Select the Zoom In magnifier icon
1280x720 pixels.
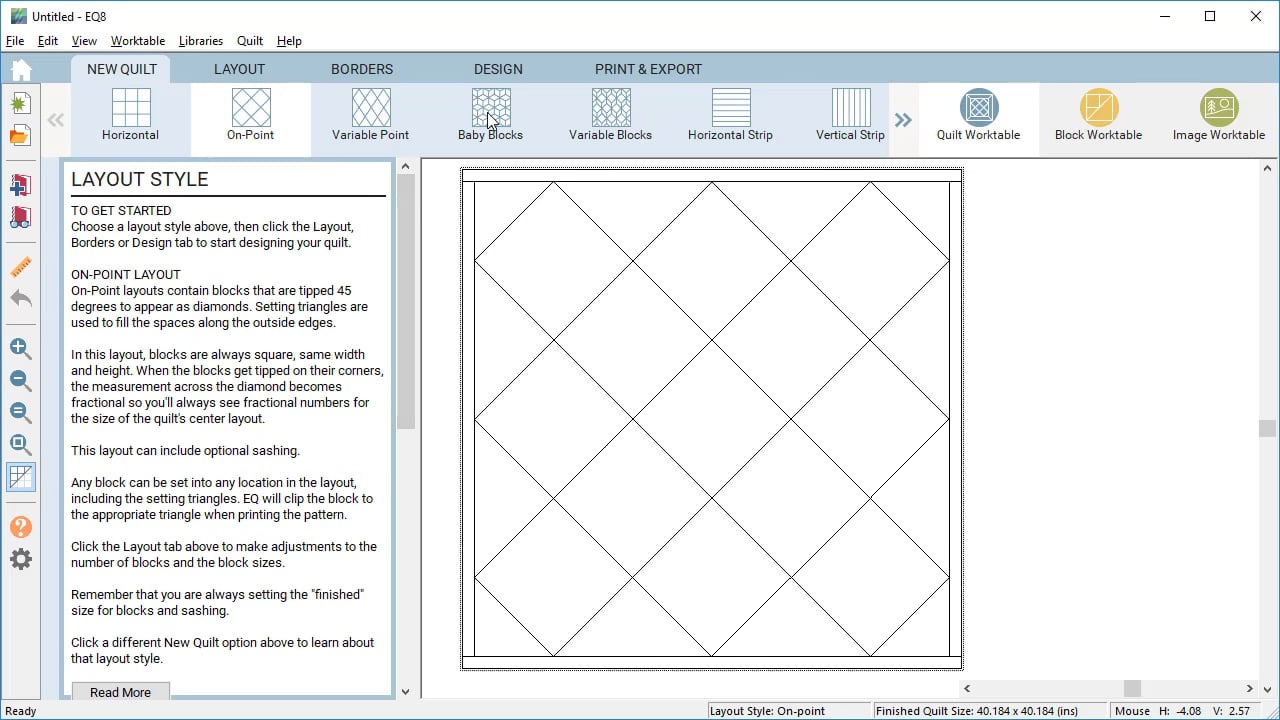point(21,349)
